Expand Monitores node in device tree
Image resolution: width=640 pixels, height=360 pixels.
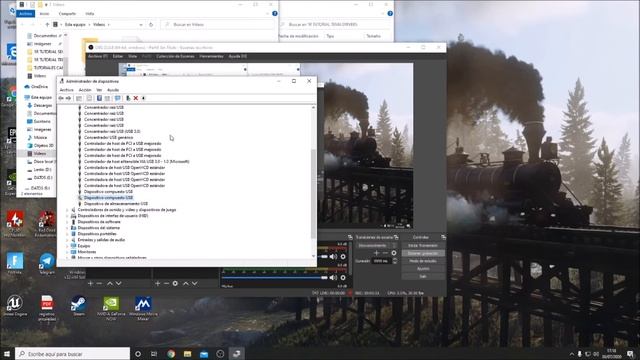click(x=67, y=252)
